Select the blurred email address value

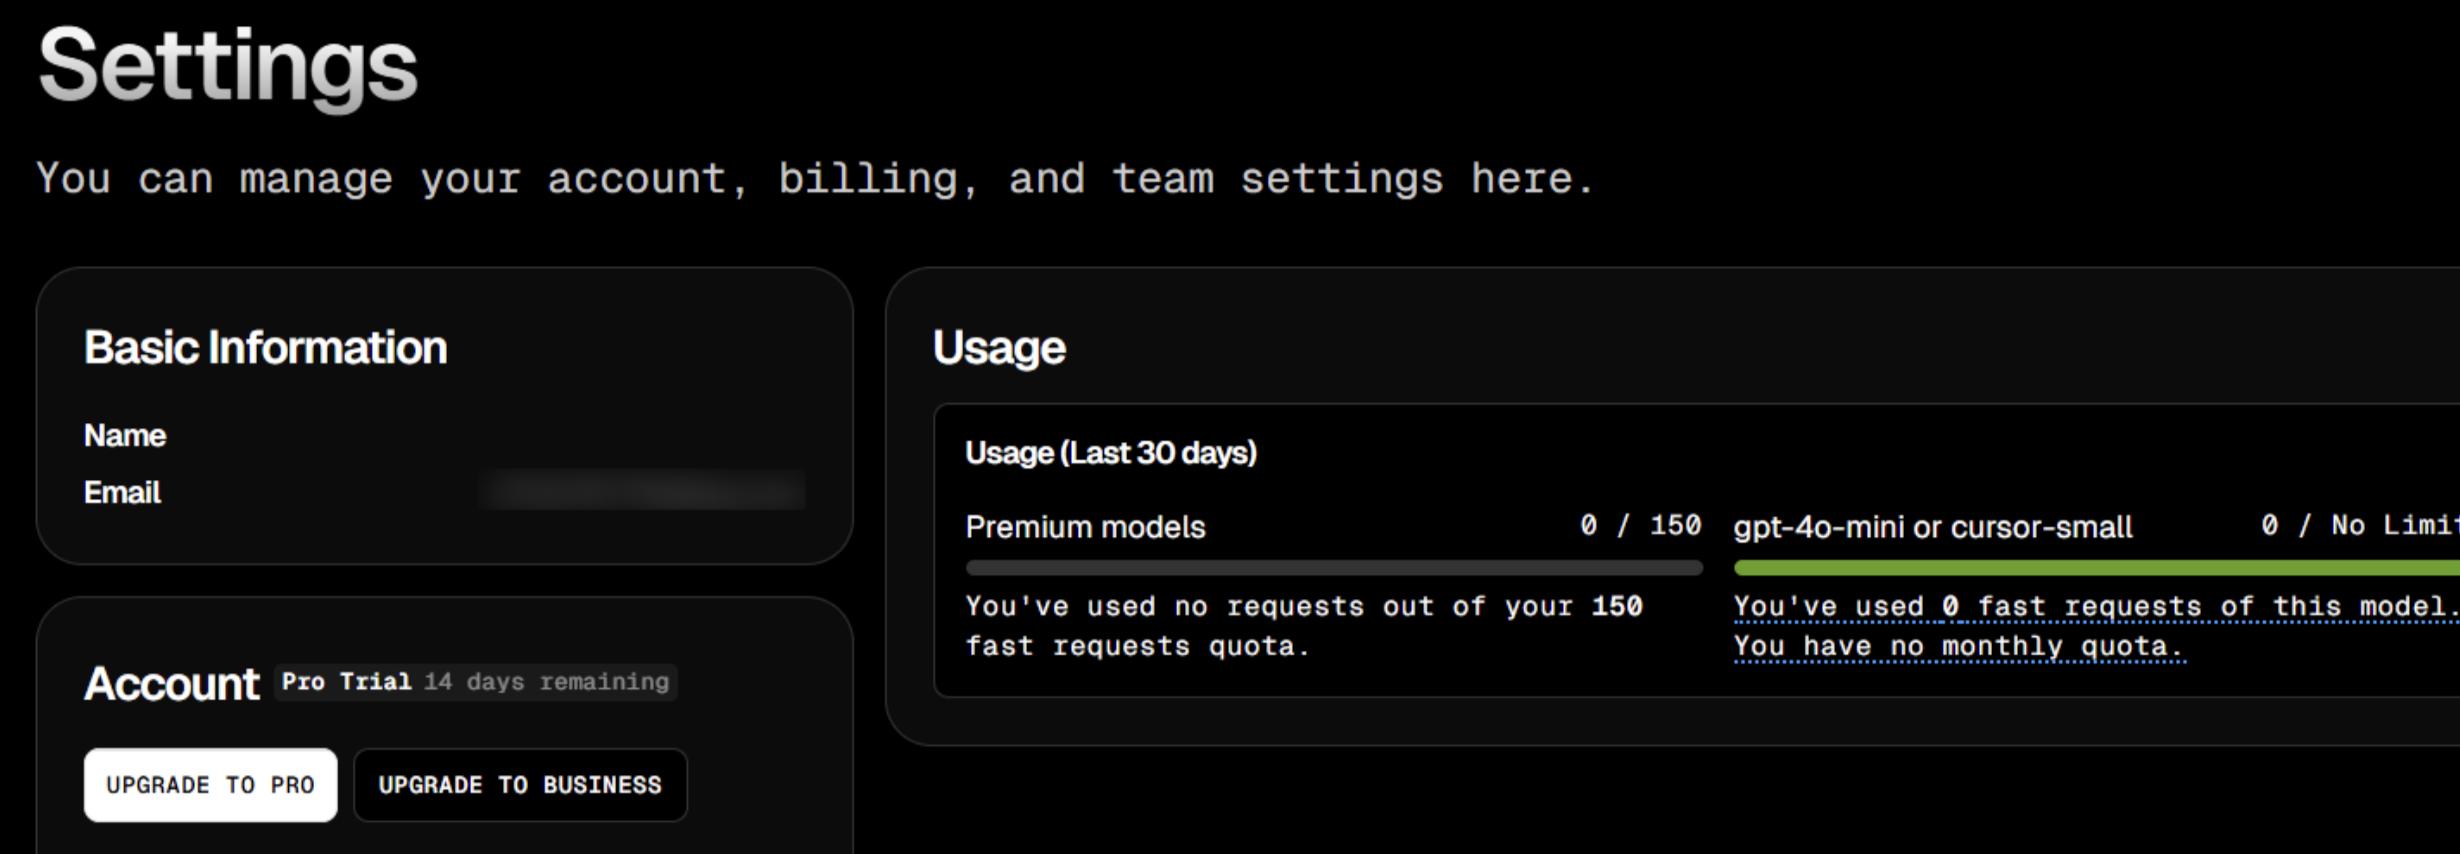click(642, 491)
